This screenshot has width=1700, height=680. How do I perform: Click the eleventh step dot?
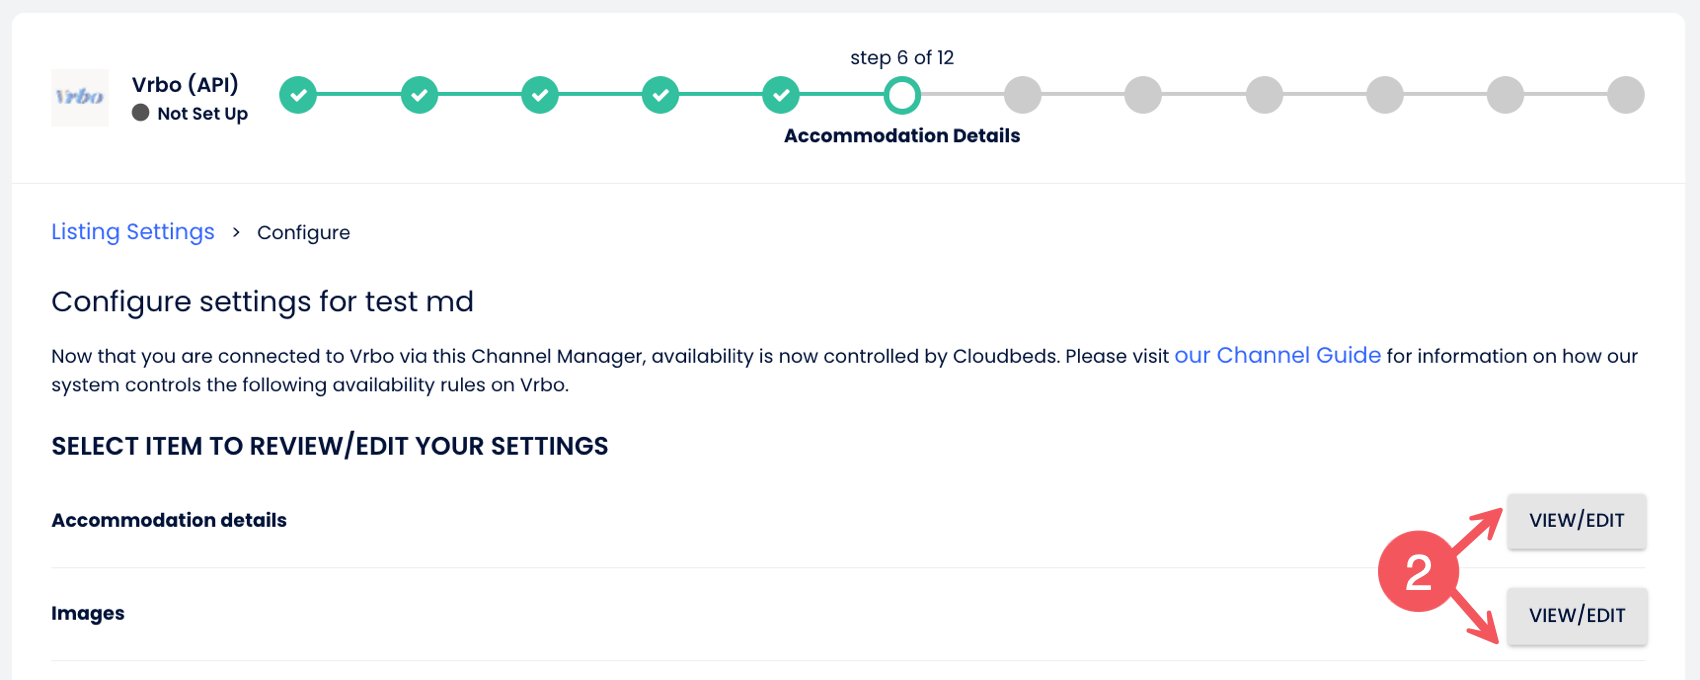coord(1505,95)
